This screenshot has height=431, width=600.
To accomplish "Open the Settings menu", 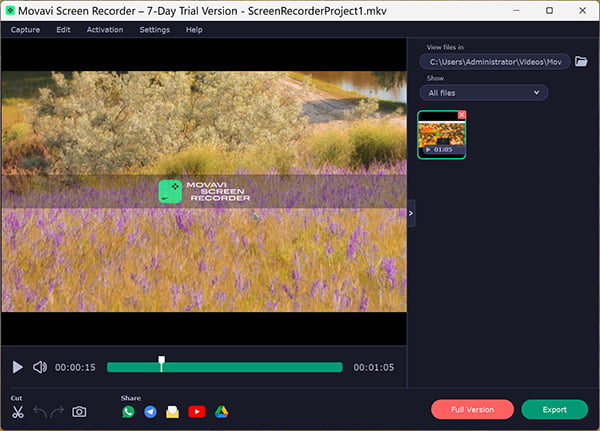I will (155, 29).
